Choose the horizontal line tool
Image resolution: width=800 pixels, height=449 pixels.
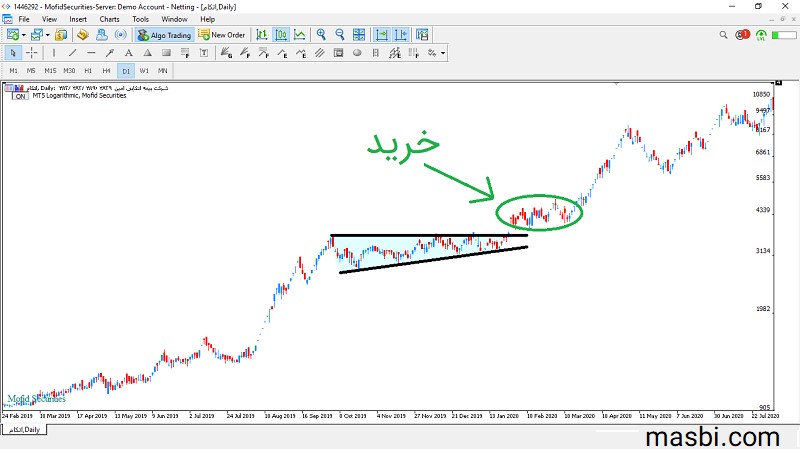tap(91, 53)
